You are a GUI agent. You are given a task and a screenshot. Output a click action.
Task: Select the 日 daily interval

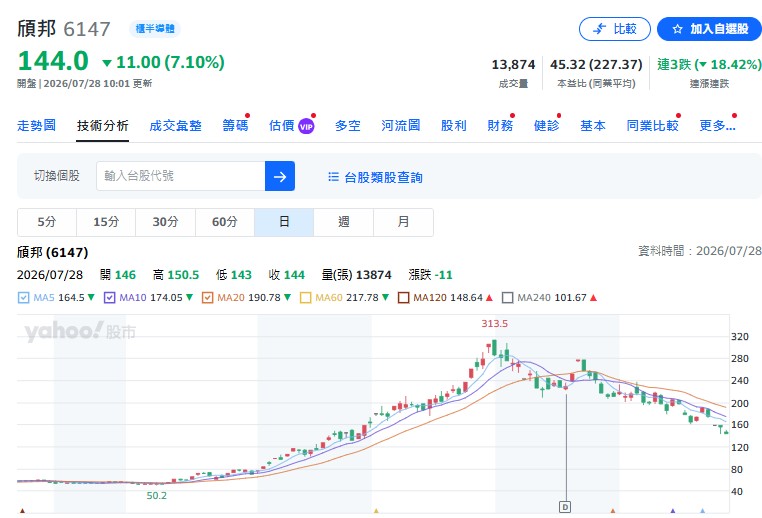pos(284,222)
